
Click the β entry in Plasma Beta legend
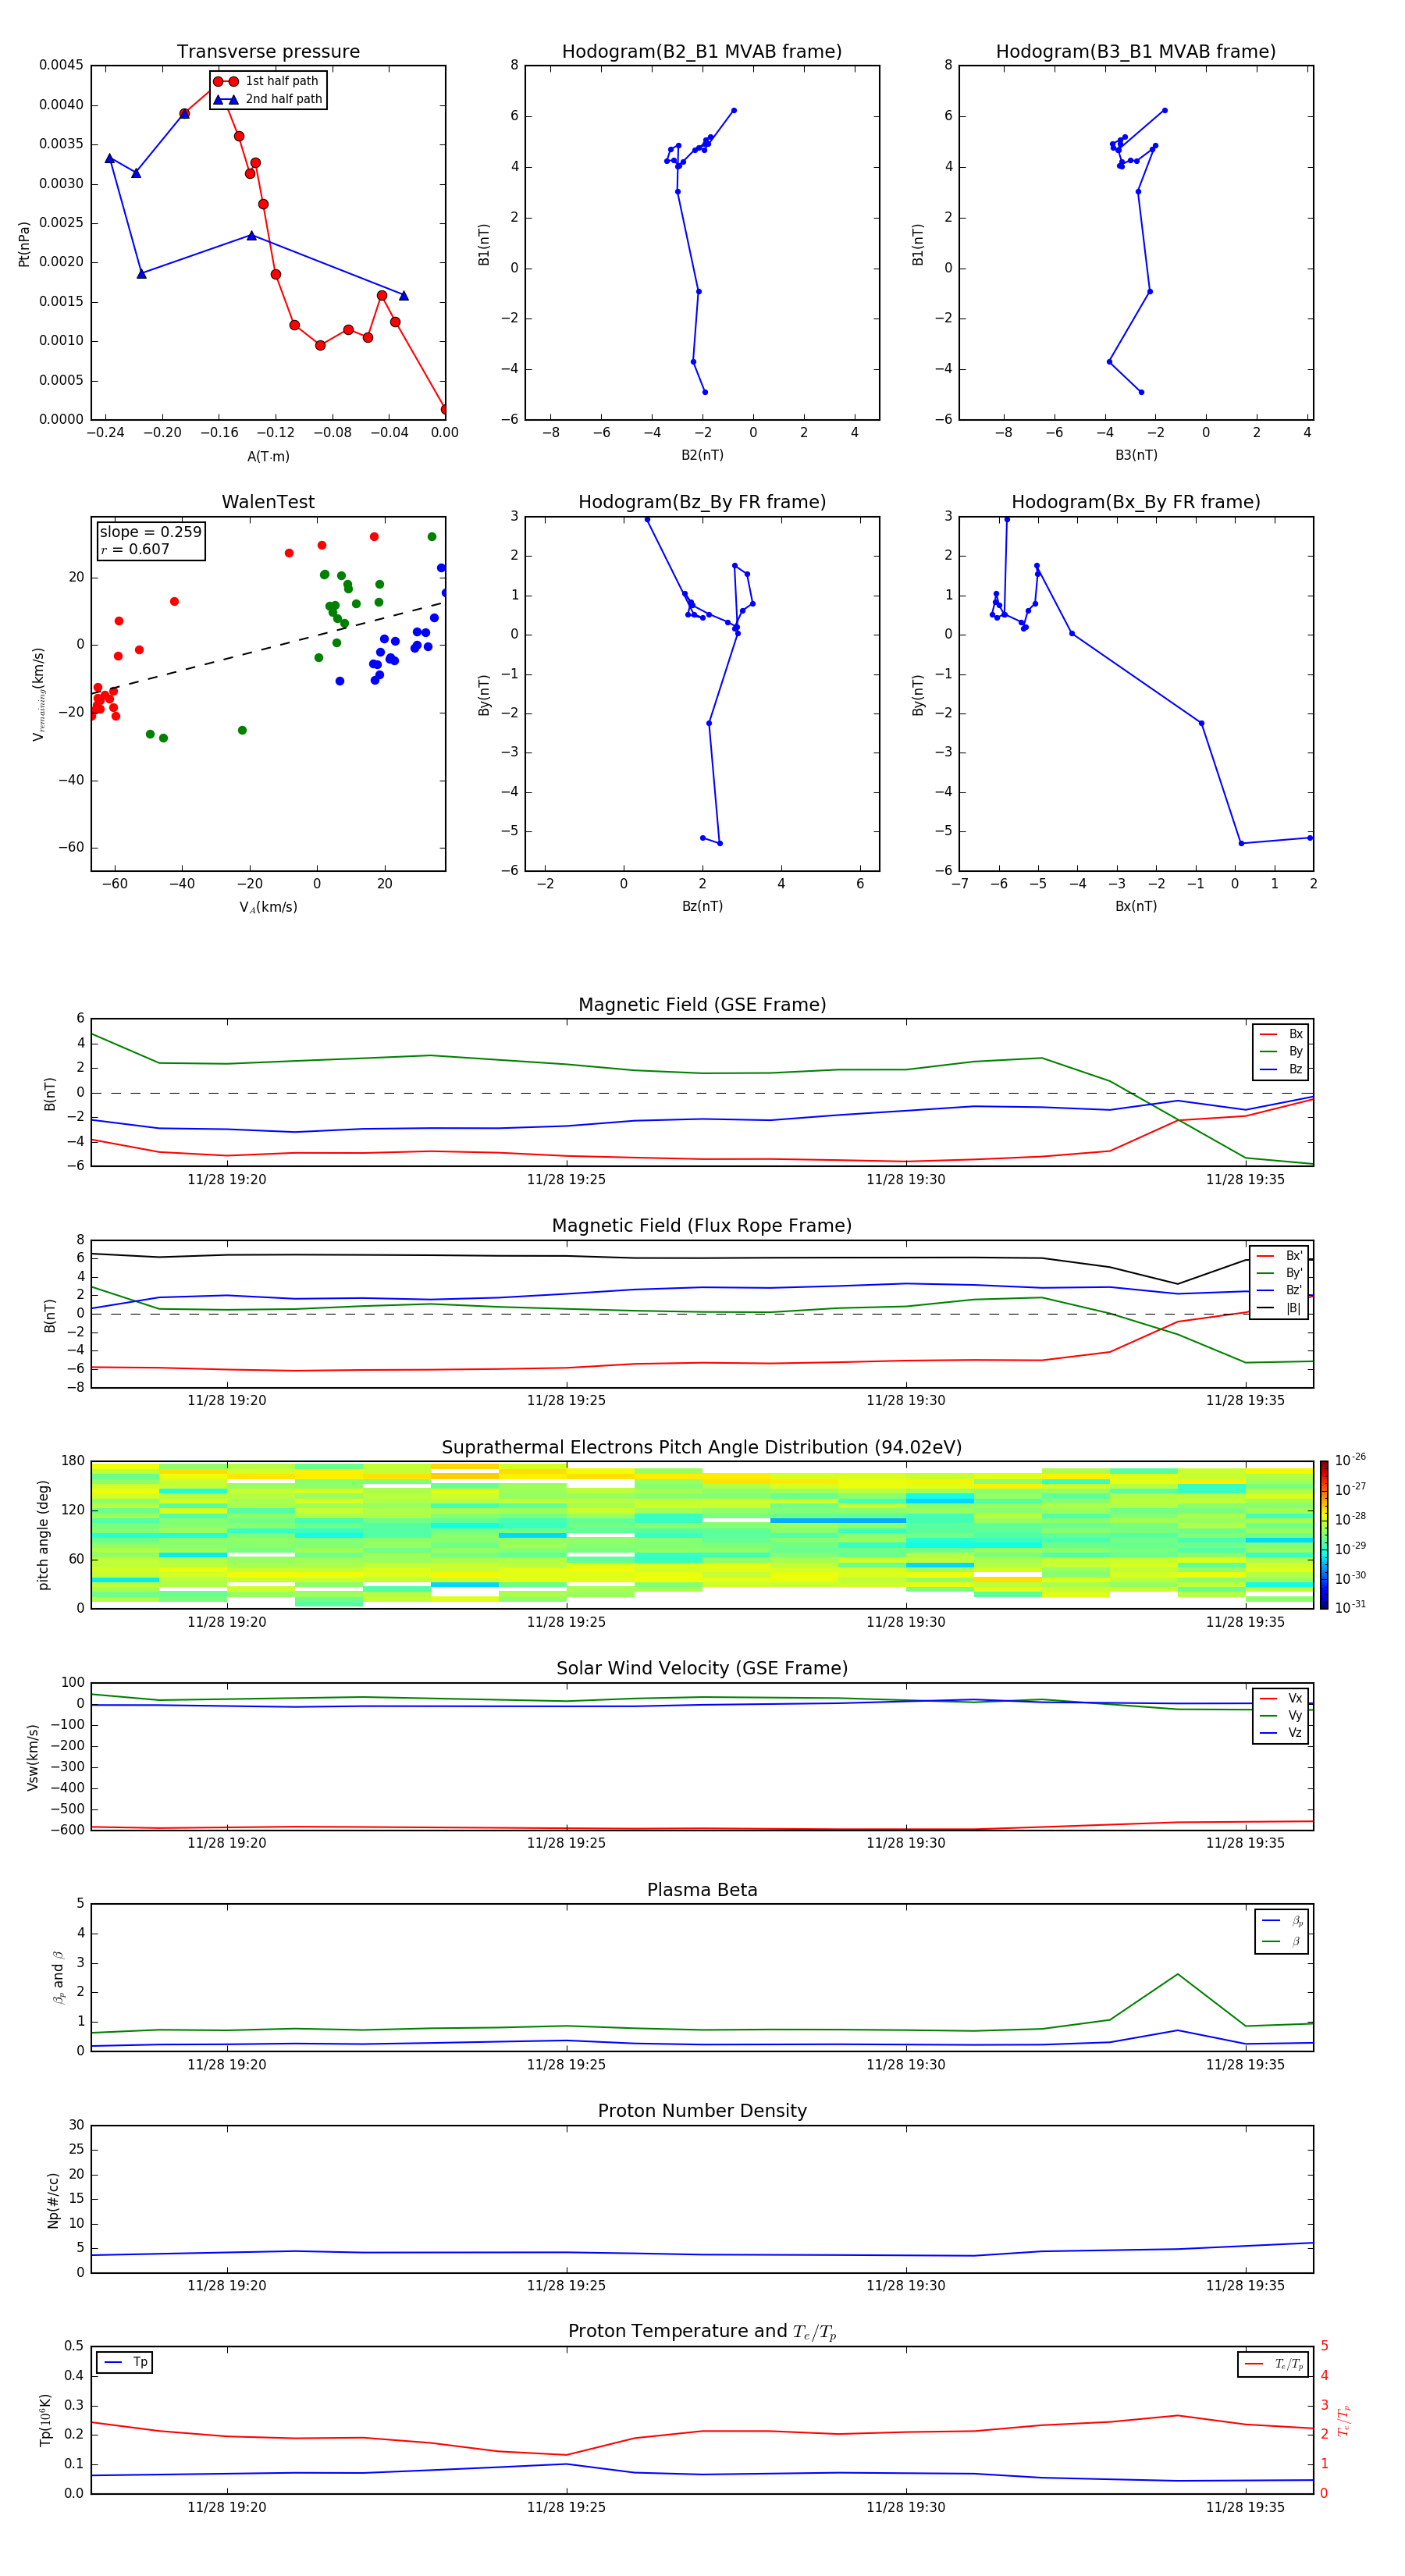(x=1283, y=1941)
